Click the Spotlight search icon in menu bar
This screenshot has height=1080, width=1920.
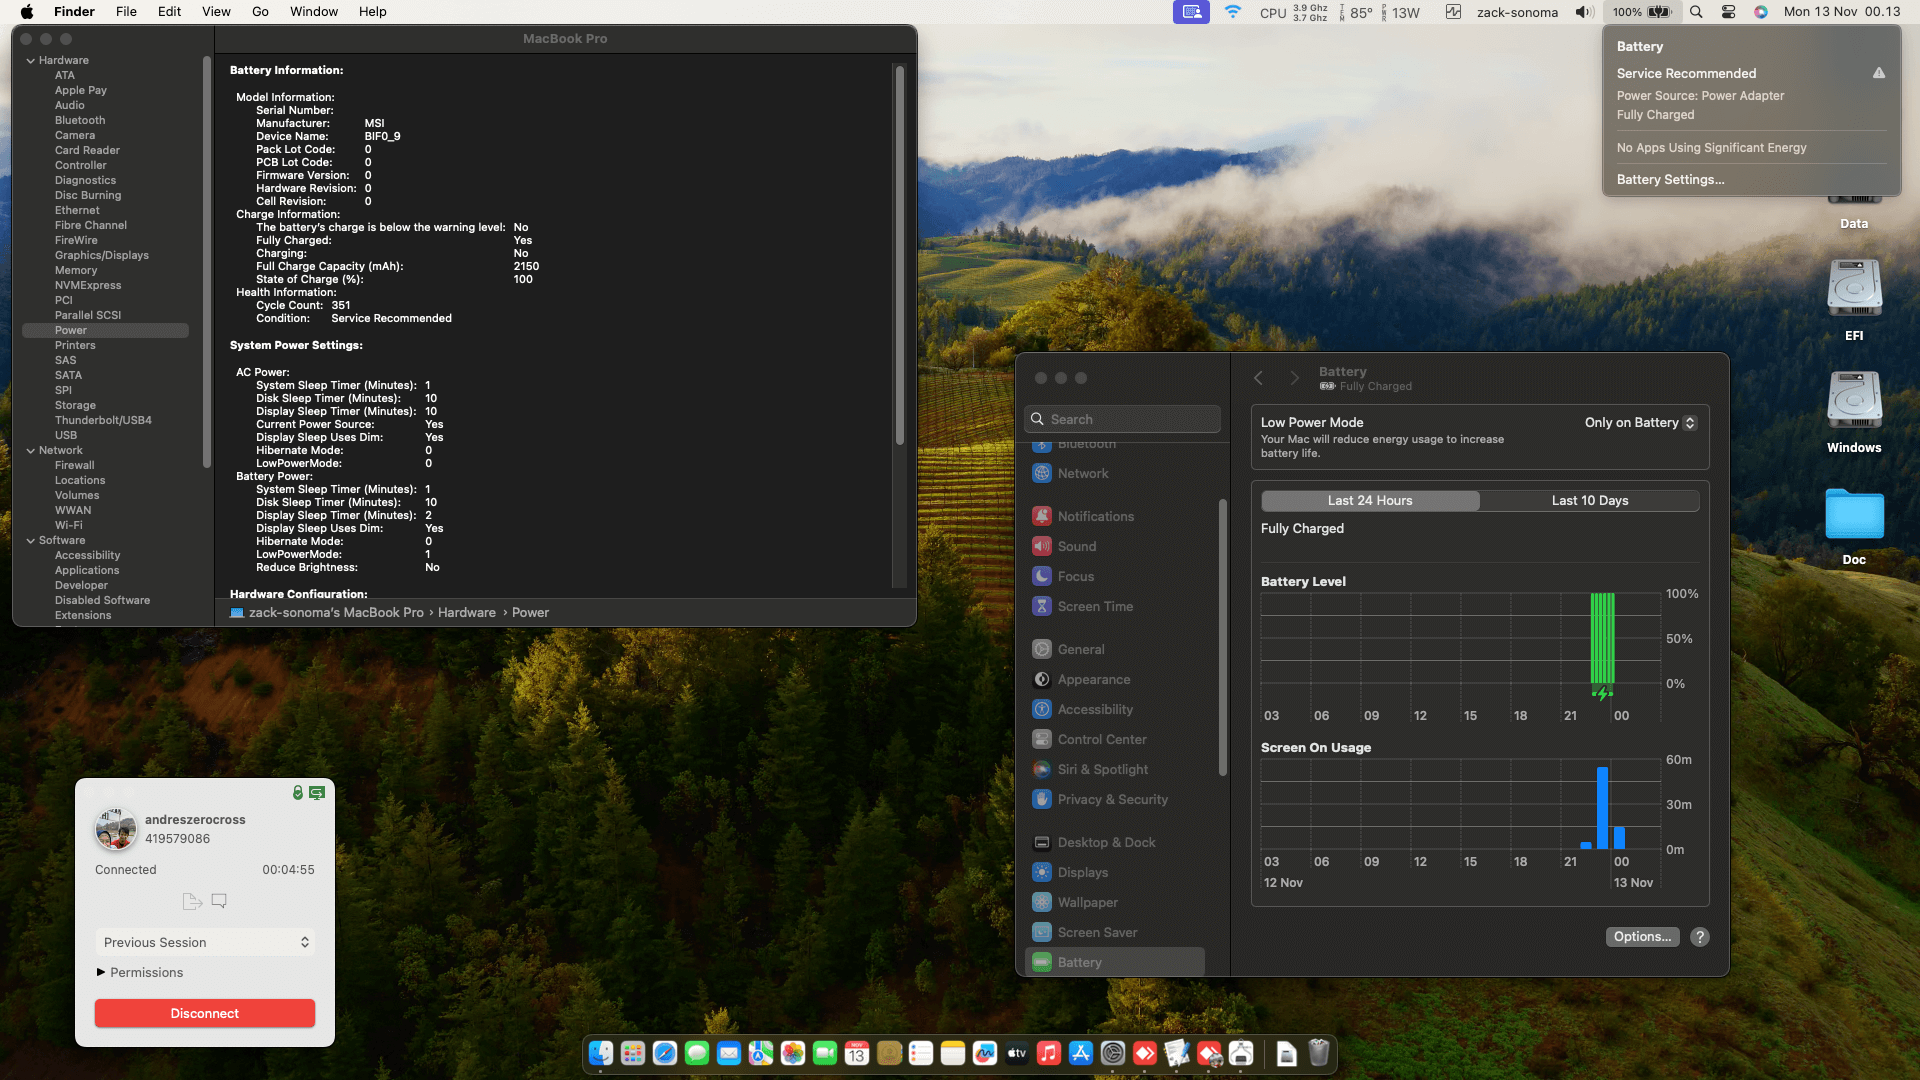click(1696, 12)
